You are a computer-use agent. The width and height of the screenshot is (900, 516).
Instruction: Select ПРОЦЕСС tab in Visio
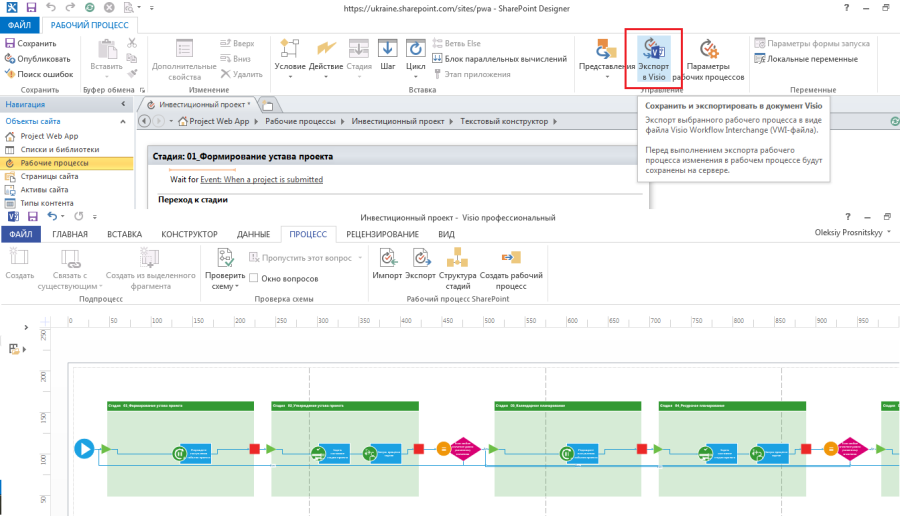[308, 234]
